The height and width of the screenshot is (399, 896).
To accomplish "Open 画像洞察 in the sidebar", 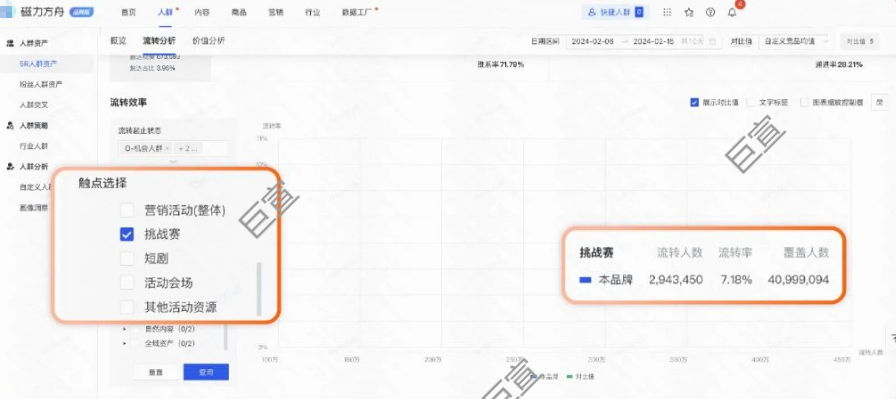I will tap(34, 208).
